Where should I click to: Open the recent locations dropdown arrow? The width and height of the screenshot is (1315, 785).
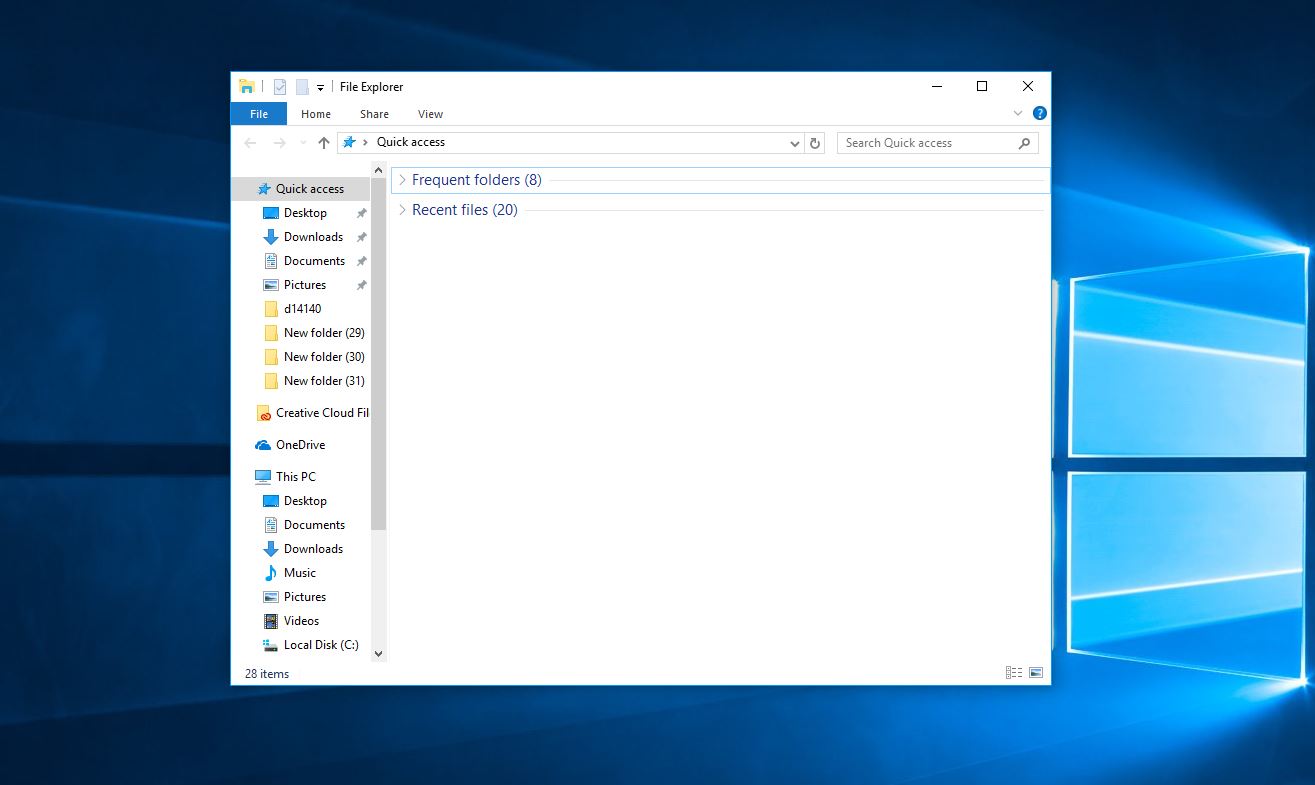303,143
